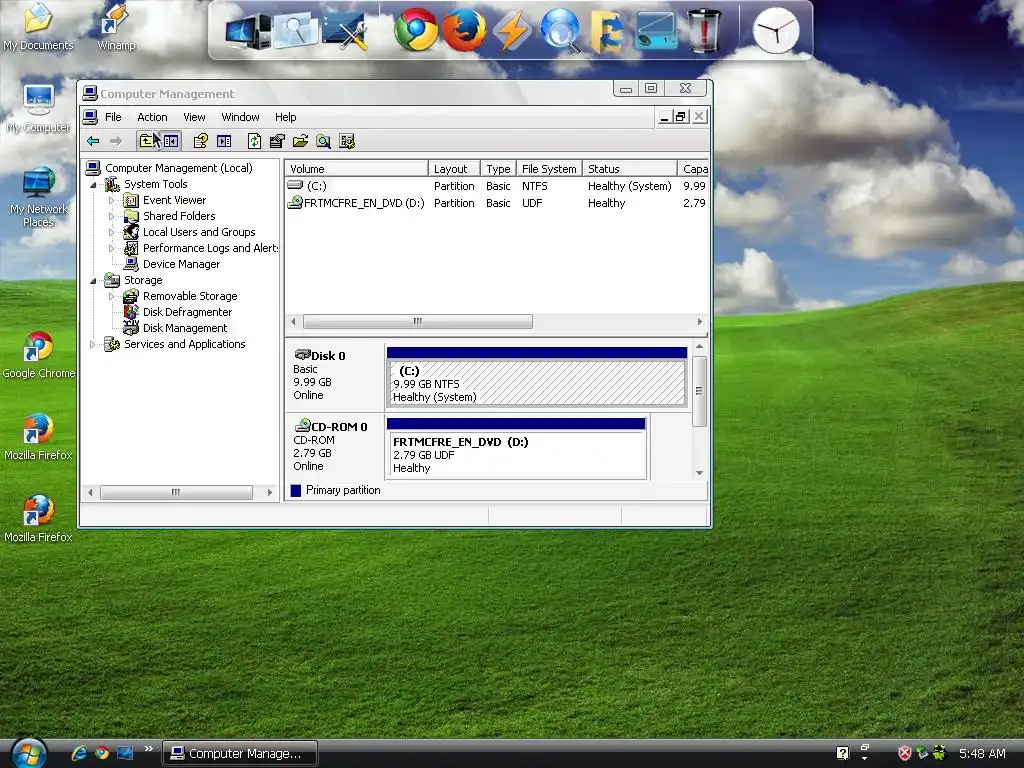Collapse the Storage tree node
This screenshot has width=1024, height=768.
point(93,281)
